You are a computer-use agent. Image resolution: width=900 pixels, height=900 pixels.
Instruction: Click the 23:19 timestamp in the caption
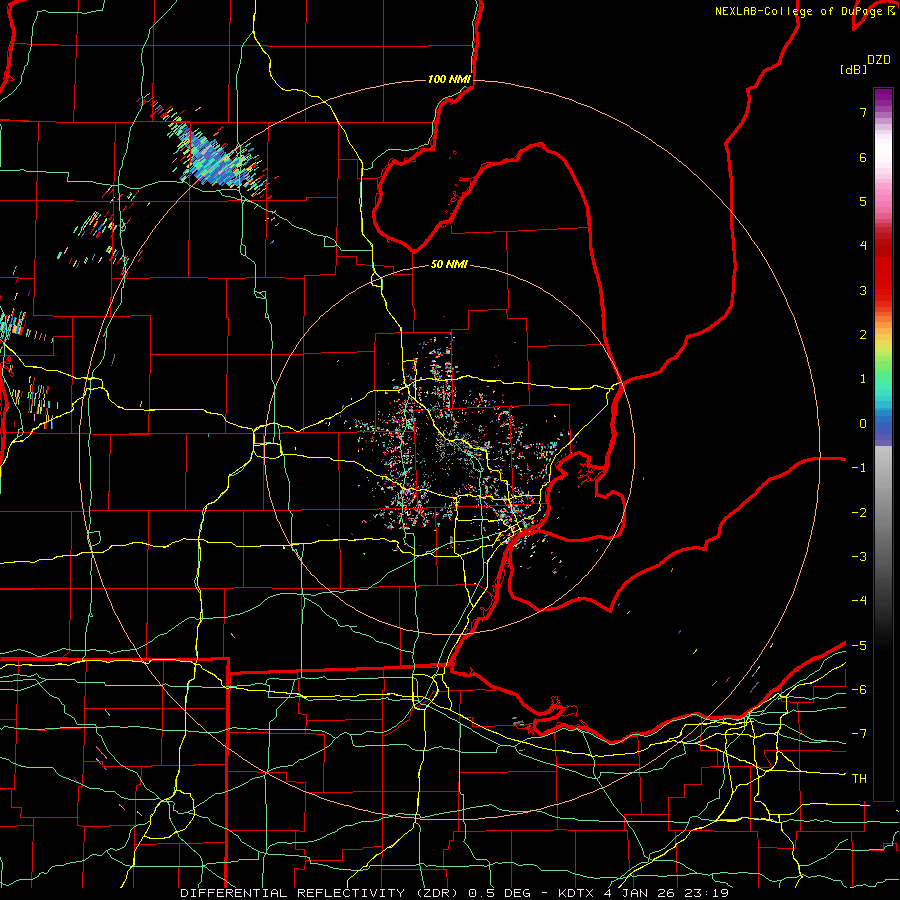tap(705, 893)
